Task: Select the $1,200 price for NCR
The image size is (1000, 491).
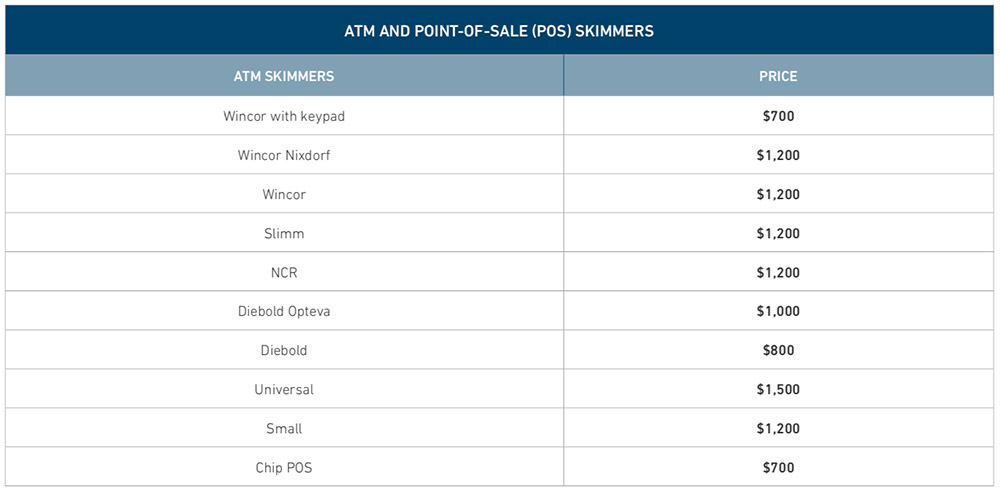Action: click(x=778, y=272)
